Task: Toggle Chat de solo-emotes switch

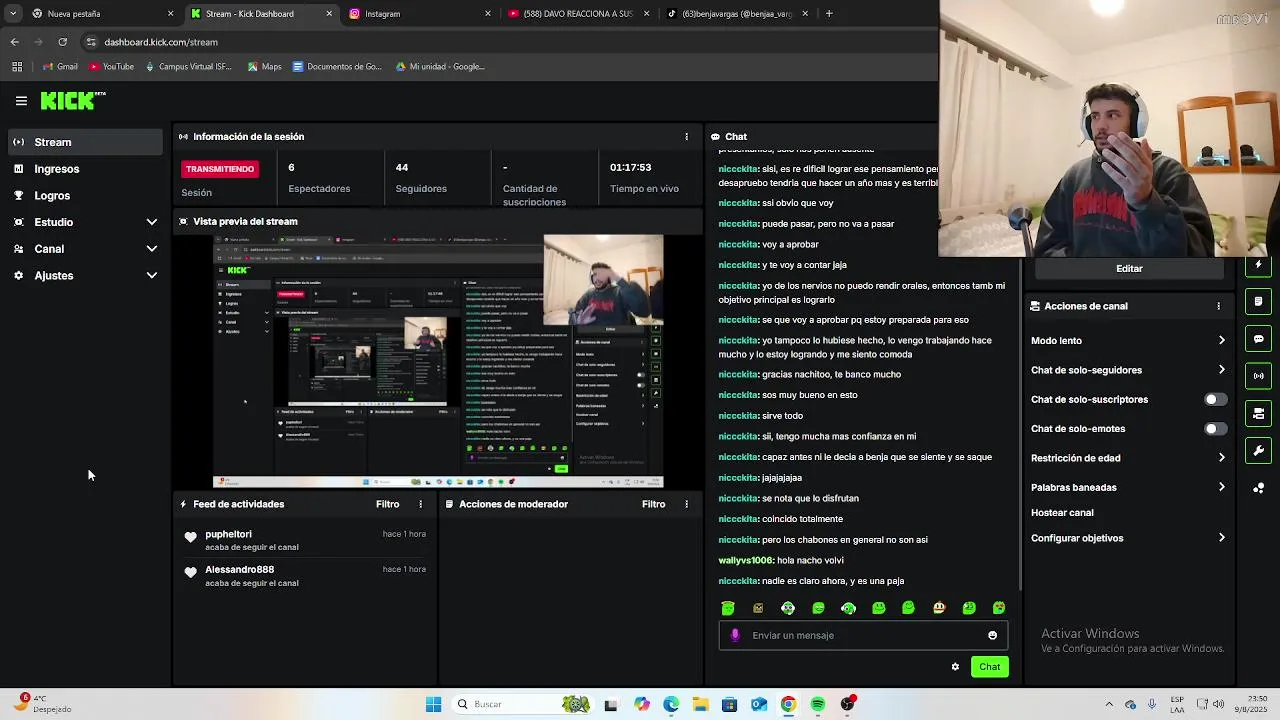Action: (1214, 429)
